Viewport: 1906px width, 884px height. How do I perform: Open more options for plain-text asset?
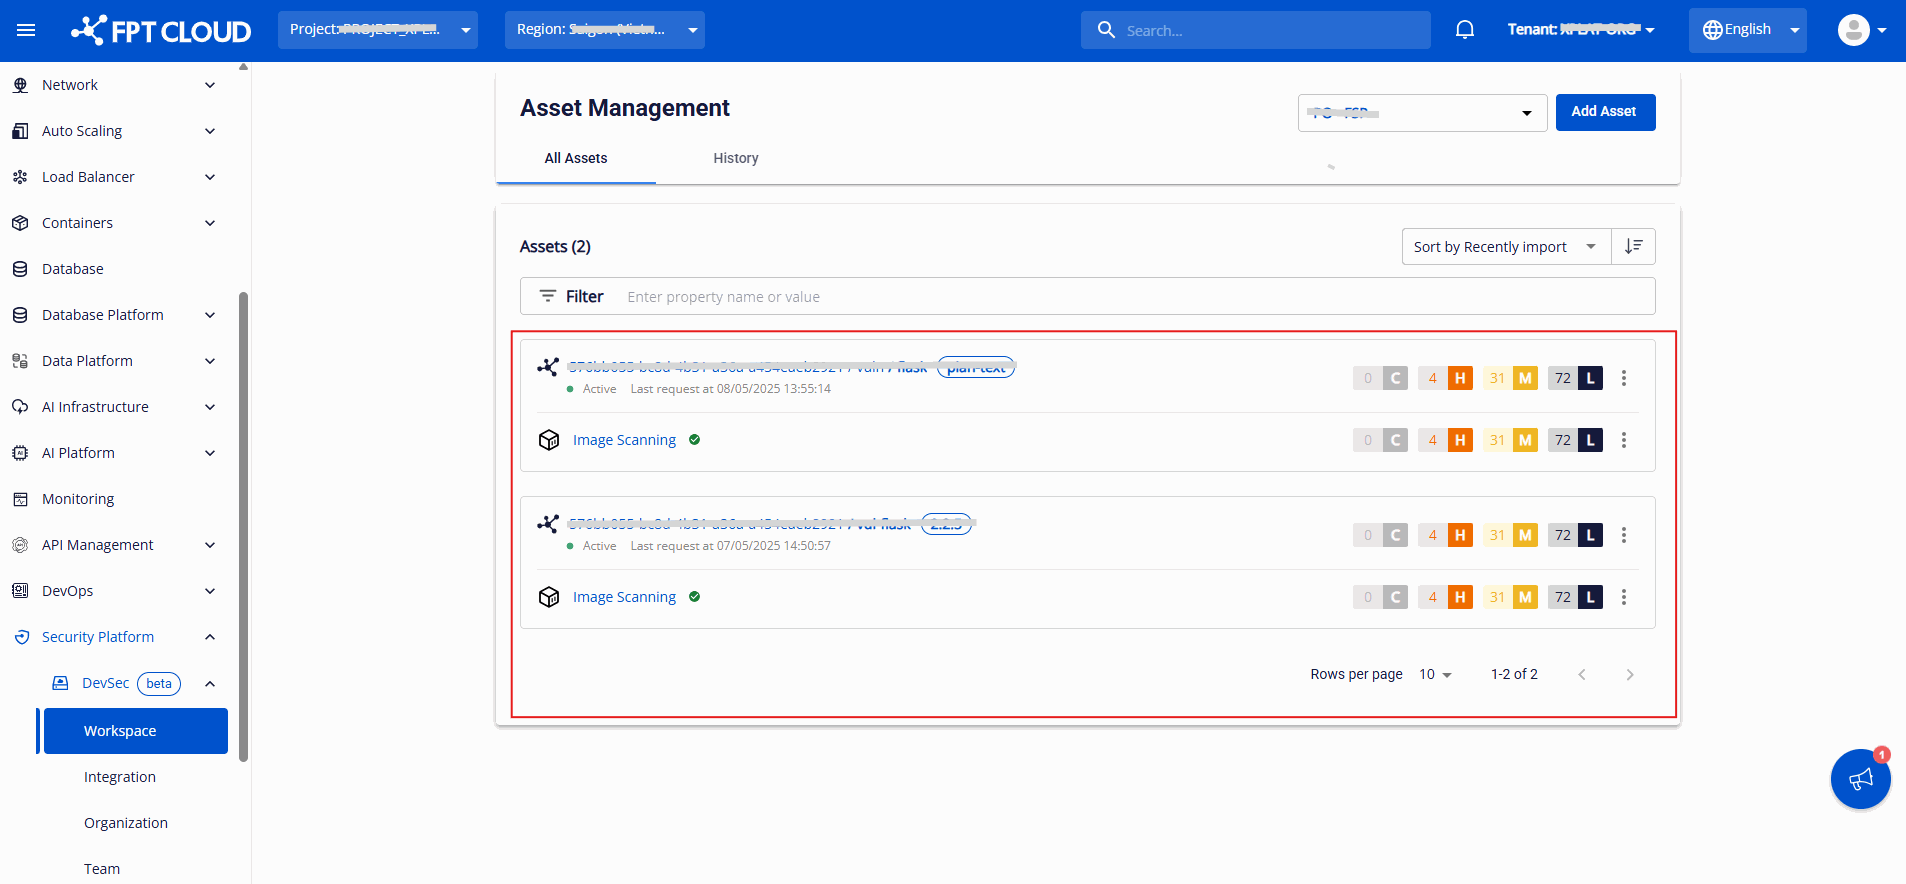1624,378
